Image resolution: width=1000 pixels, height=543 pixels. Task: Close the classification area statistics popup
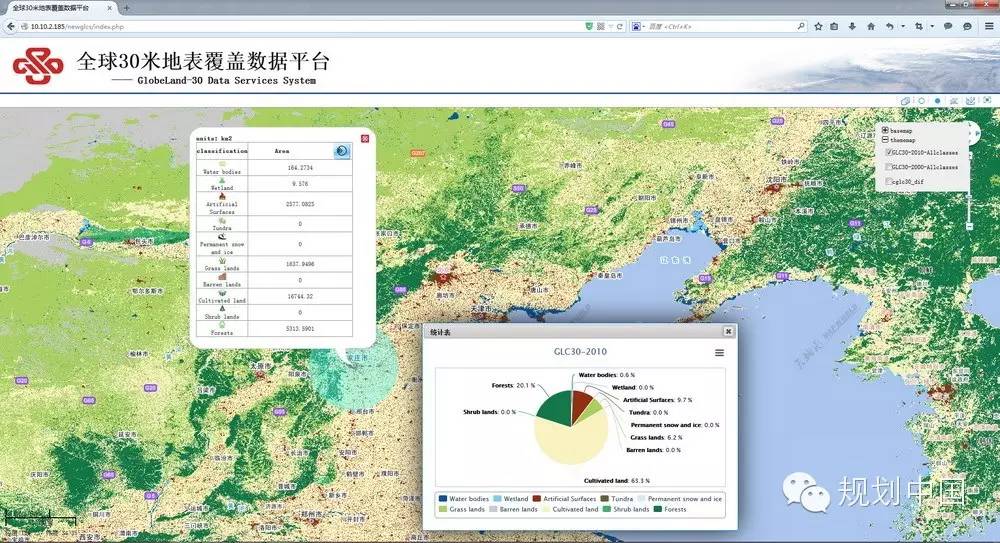click(365, 138)
